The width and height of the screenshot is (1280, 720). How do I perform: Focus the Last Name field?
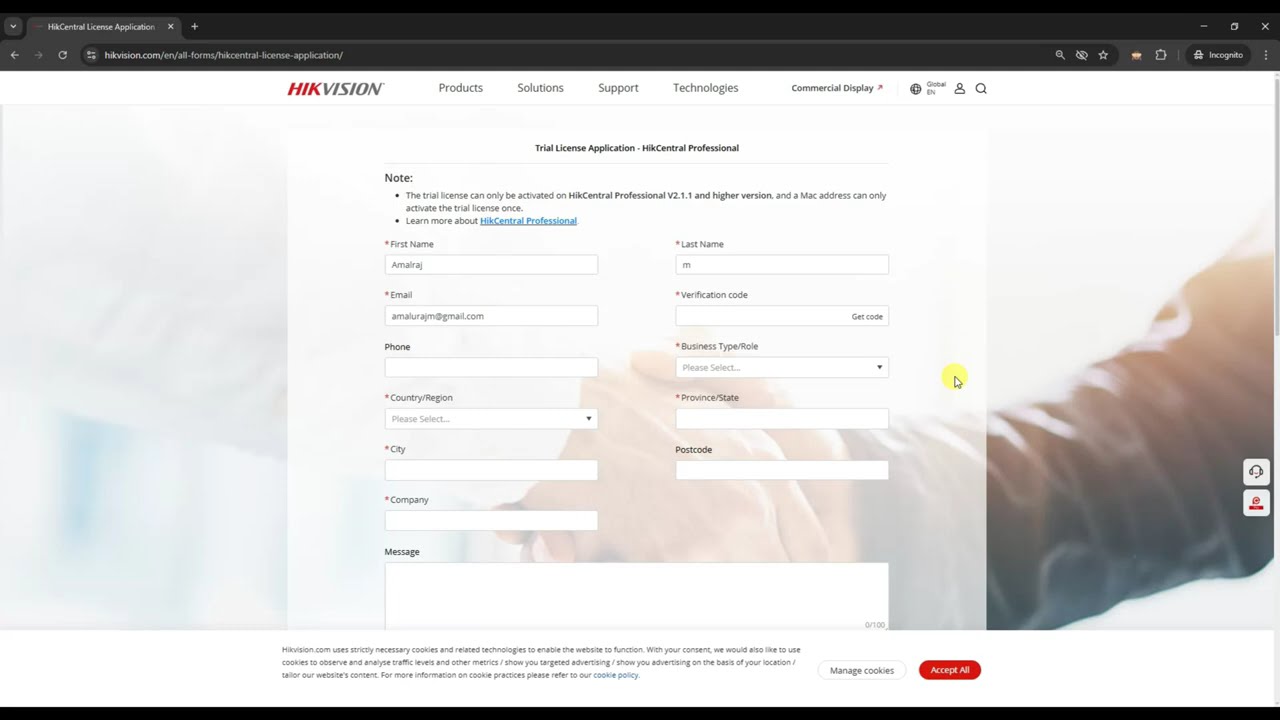click(782, 265)
